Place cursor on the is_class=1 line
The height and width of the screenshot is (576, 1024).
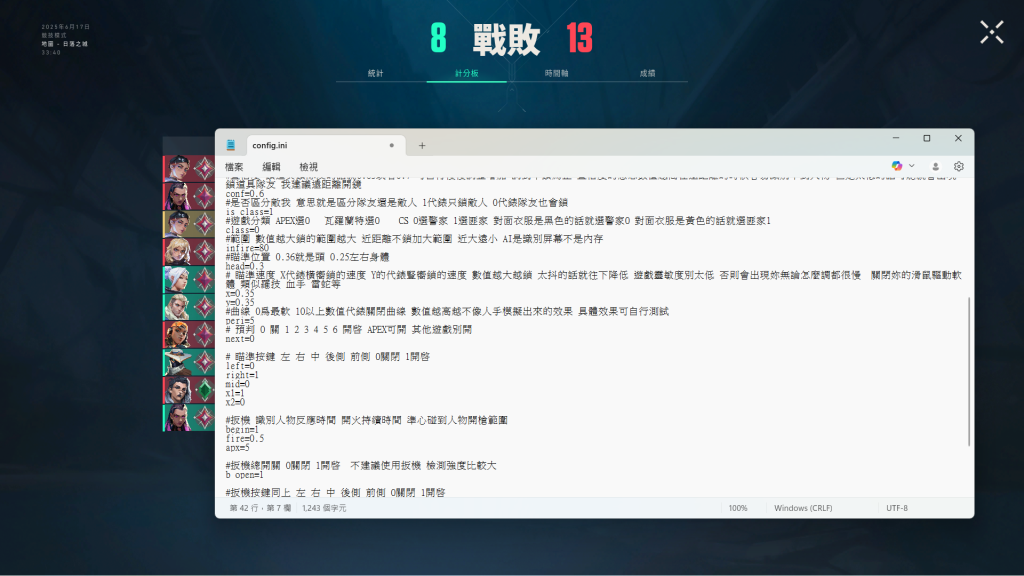tap(249, 212)
